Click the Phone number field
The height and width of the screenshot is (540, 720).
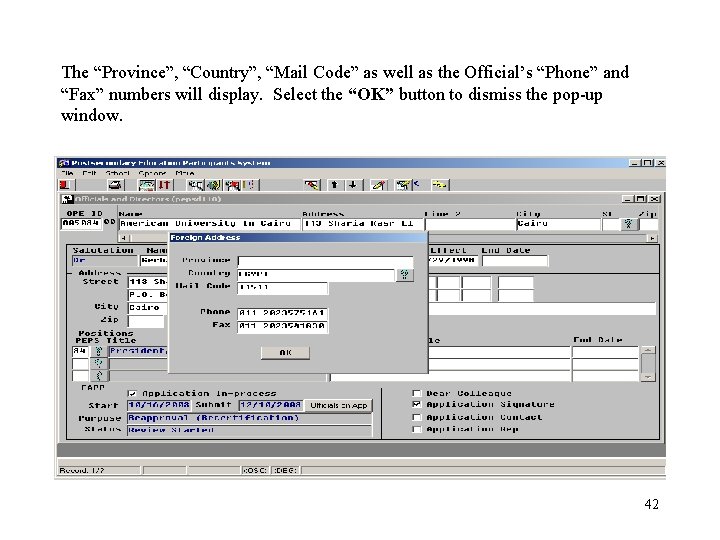click(x=282, y=313)
